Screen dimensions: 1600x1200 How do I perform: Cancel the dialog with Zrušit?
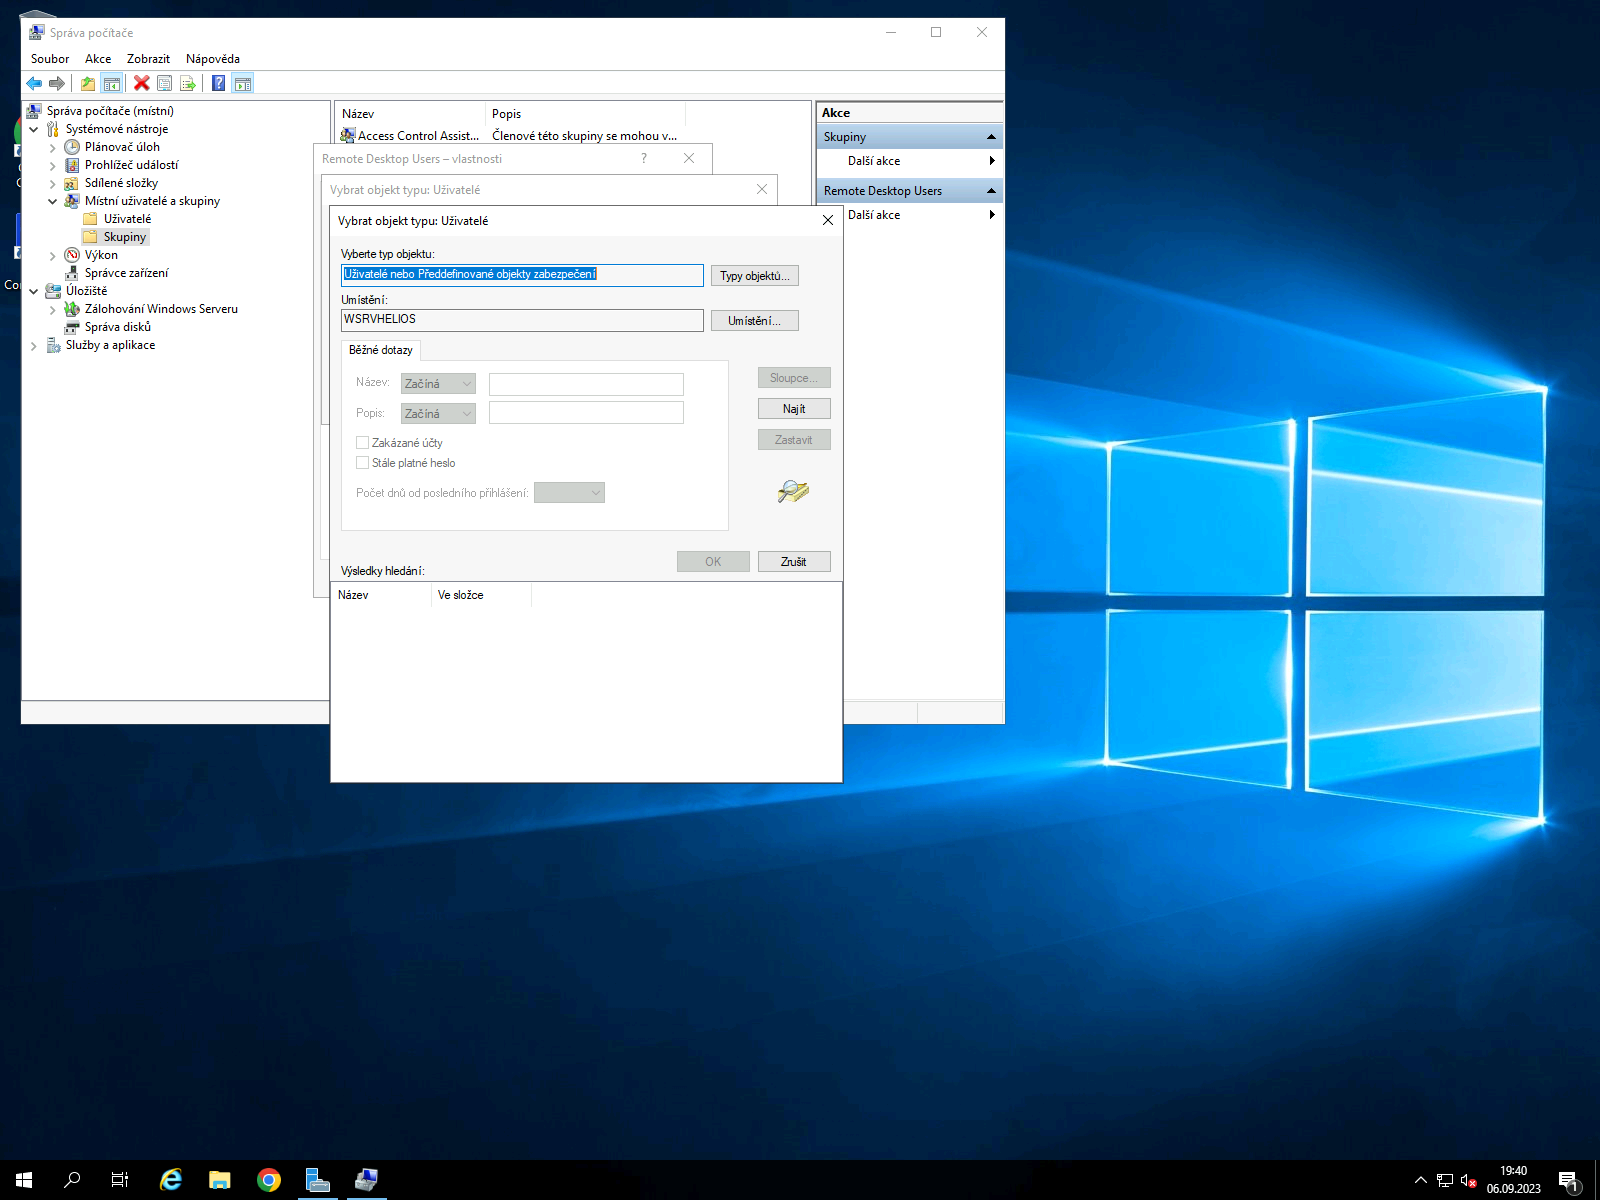[793, 562]
